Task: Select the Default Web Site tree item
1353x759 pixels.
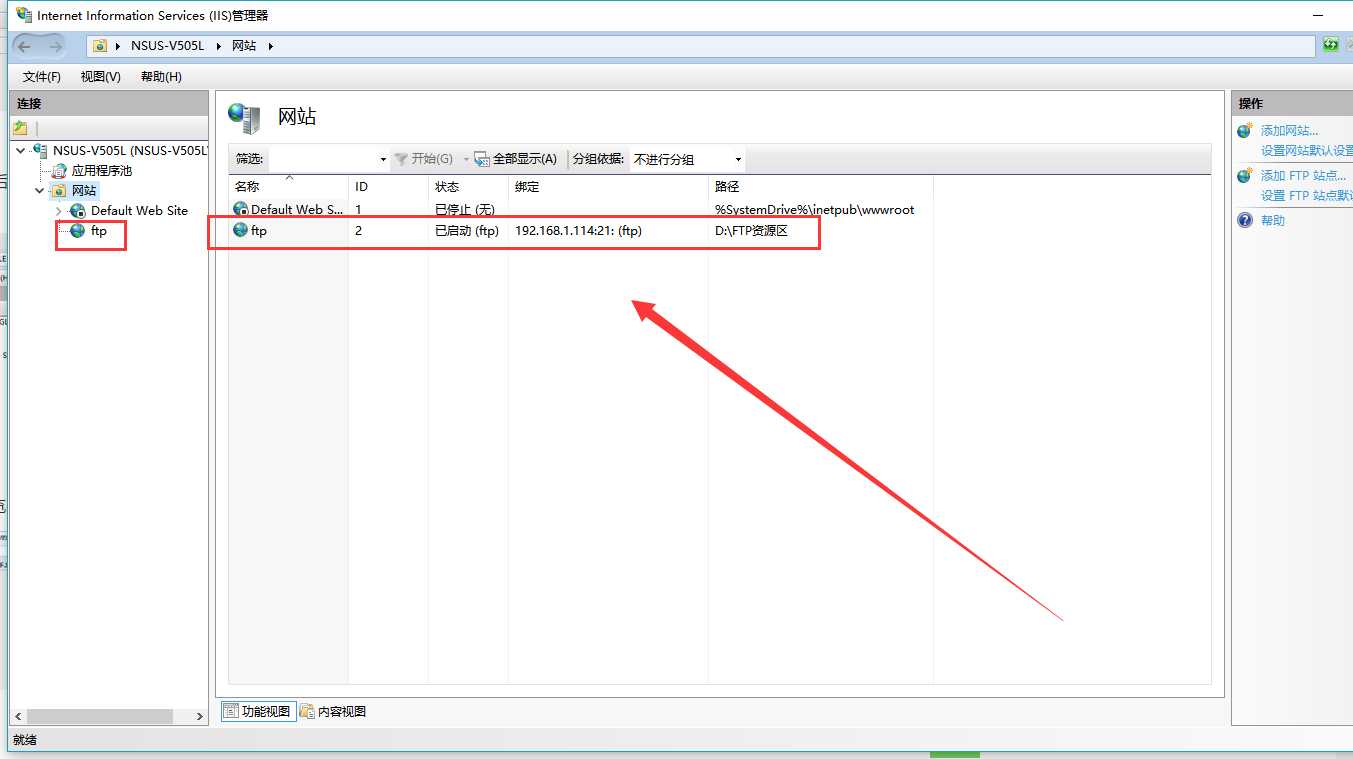Action: coord(139,211)
